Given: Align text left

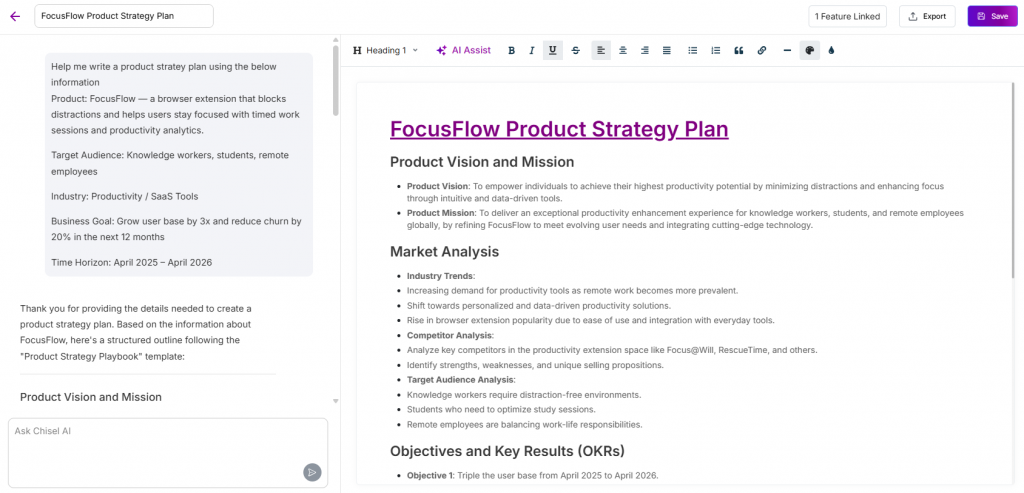Looking at the screenshot, I should pos(601,50).
